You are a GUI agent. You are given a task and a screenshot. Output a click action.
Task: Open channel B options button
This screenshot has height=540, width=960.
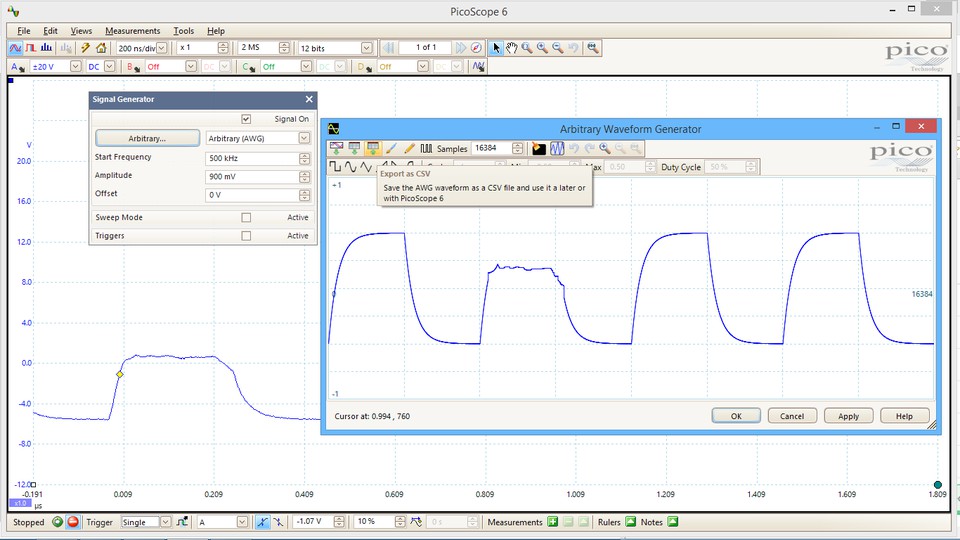click(x=133, y=66)
